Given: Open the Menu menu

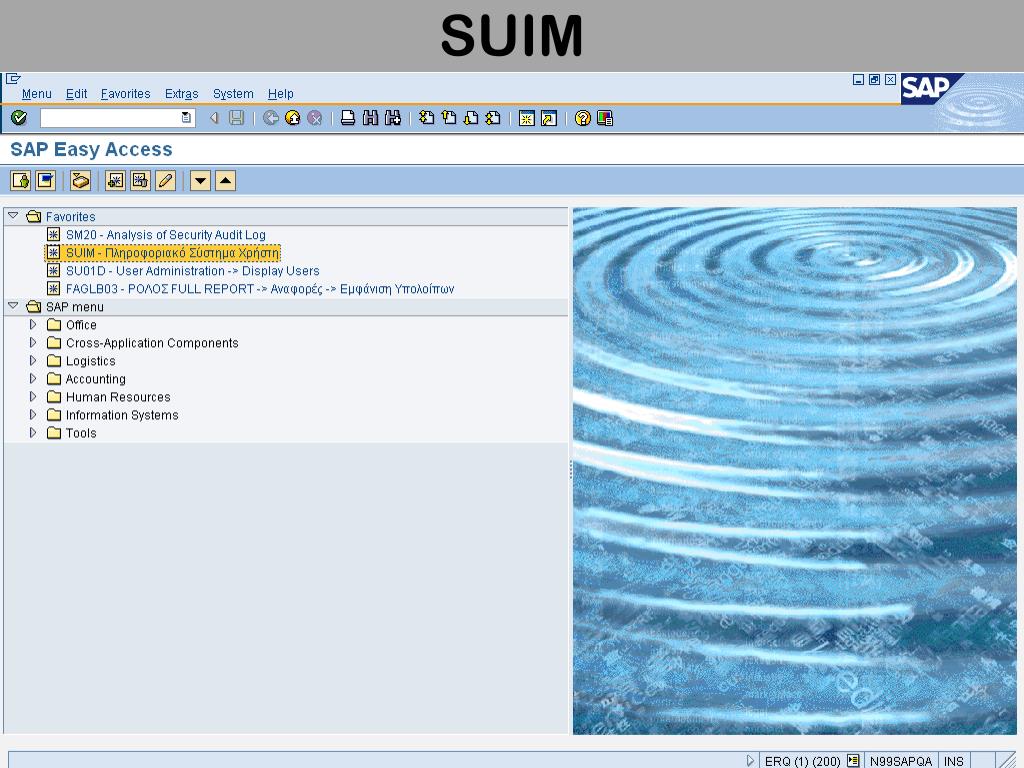Looking at the screenshot, I should [37, 94].
